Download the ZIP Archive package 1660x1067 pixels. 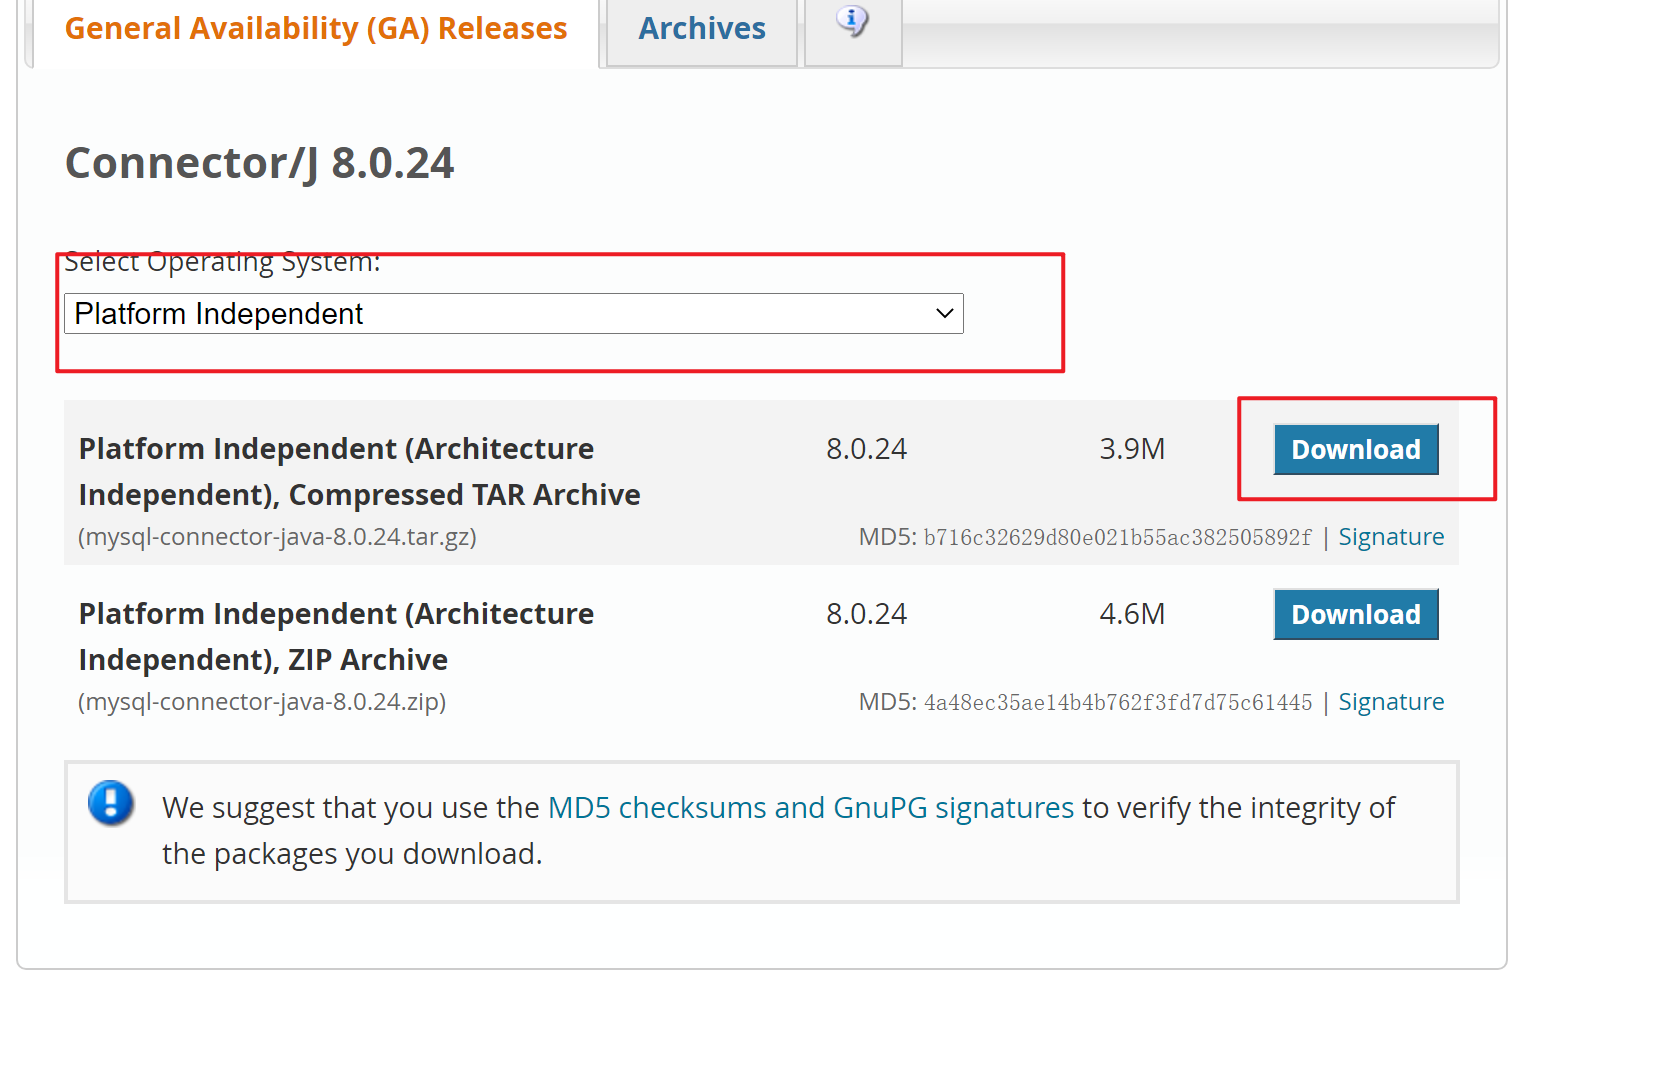point(1355,615)
